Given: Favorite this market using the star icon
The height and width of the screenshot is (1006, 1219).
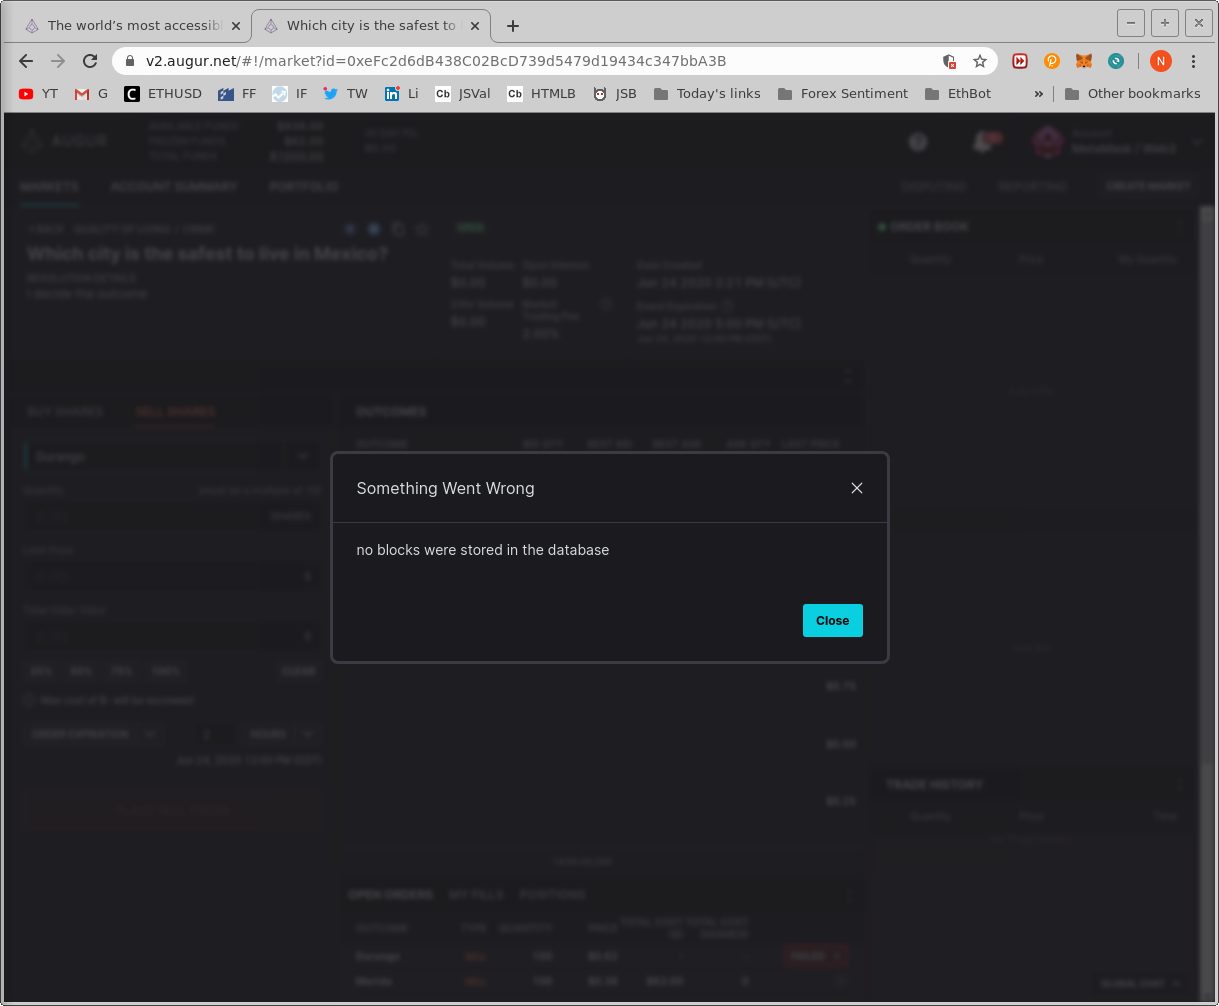Looking at the screenshot, I should point(422,228).
